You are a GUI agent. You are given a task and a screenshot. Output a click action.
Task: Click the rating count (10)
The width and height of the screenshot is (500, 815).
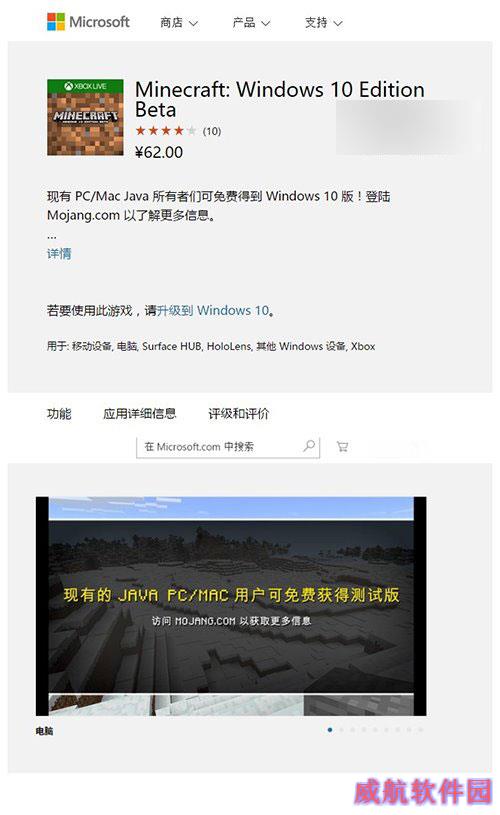[212, 131]
